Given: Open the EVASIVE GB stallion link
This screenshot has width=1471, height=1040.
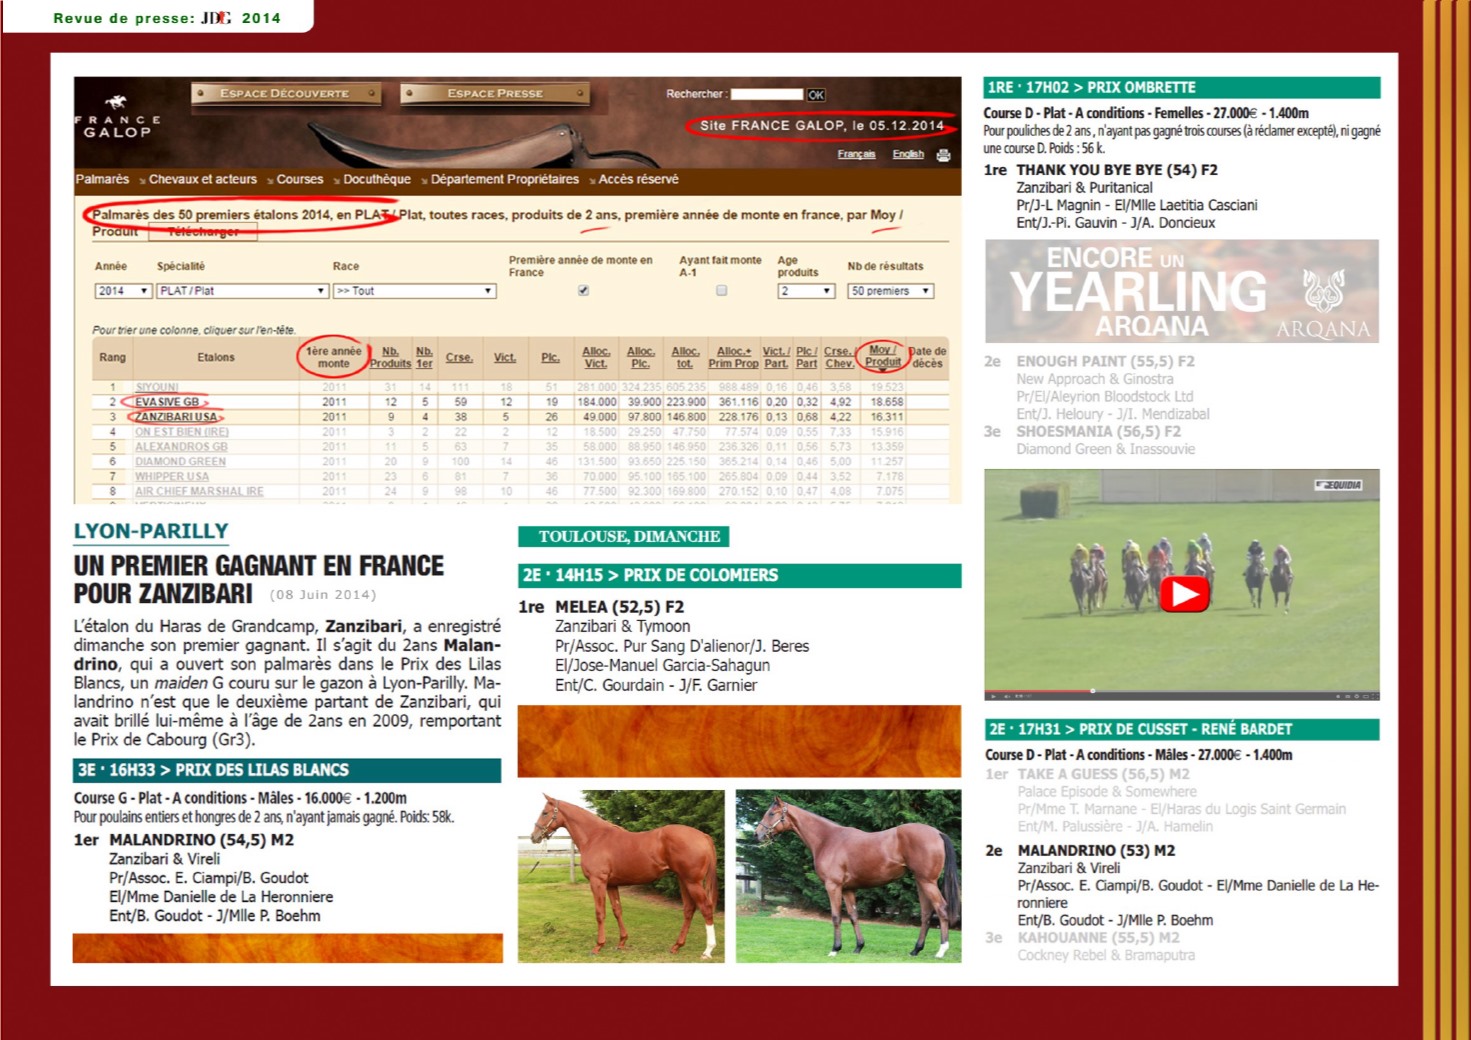Looking at the screenshot, I should (x=167, y=402).
